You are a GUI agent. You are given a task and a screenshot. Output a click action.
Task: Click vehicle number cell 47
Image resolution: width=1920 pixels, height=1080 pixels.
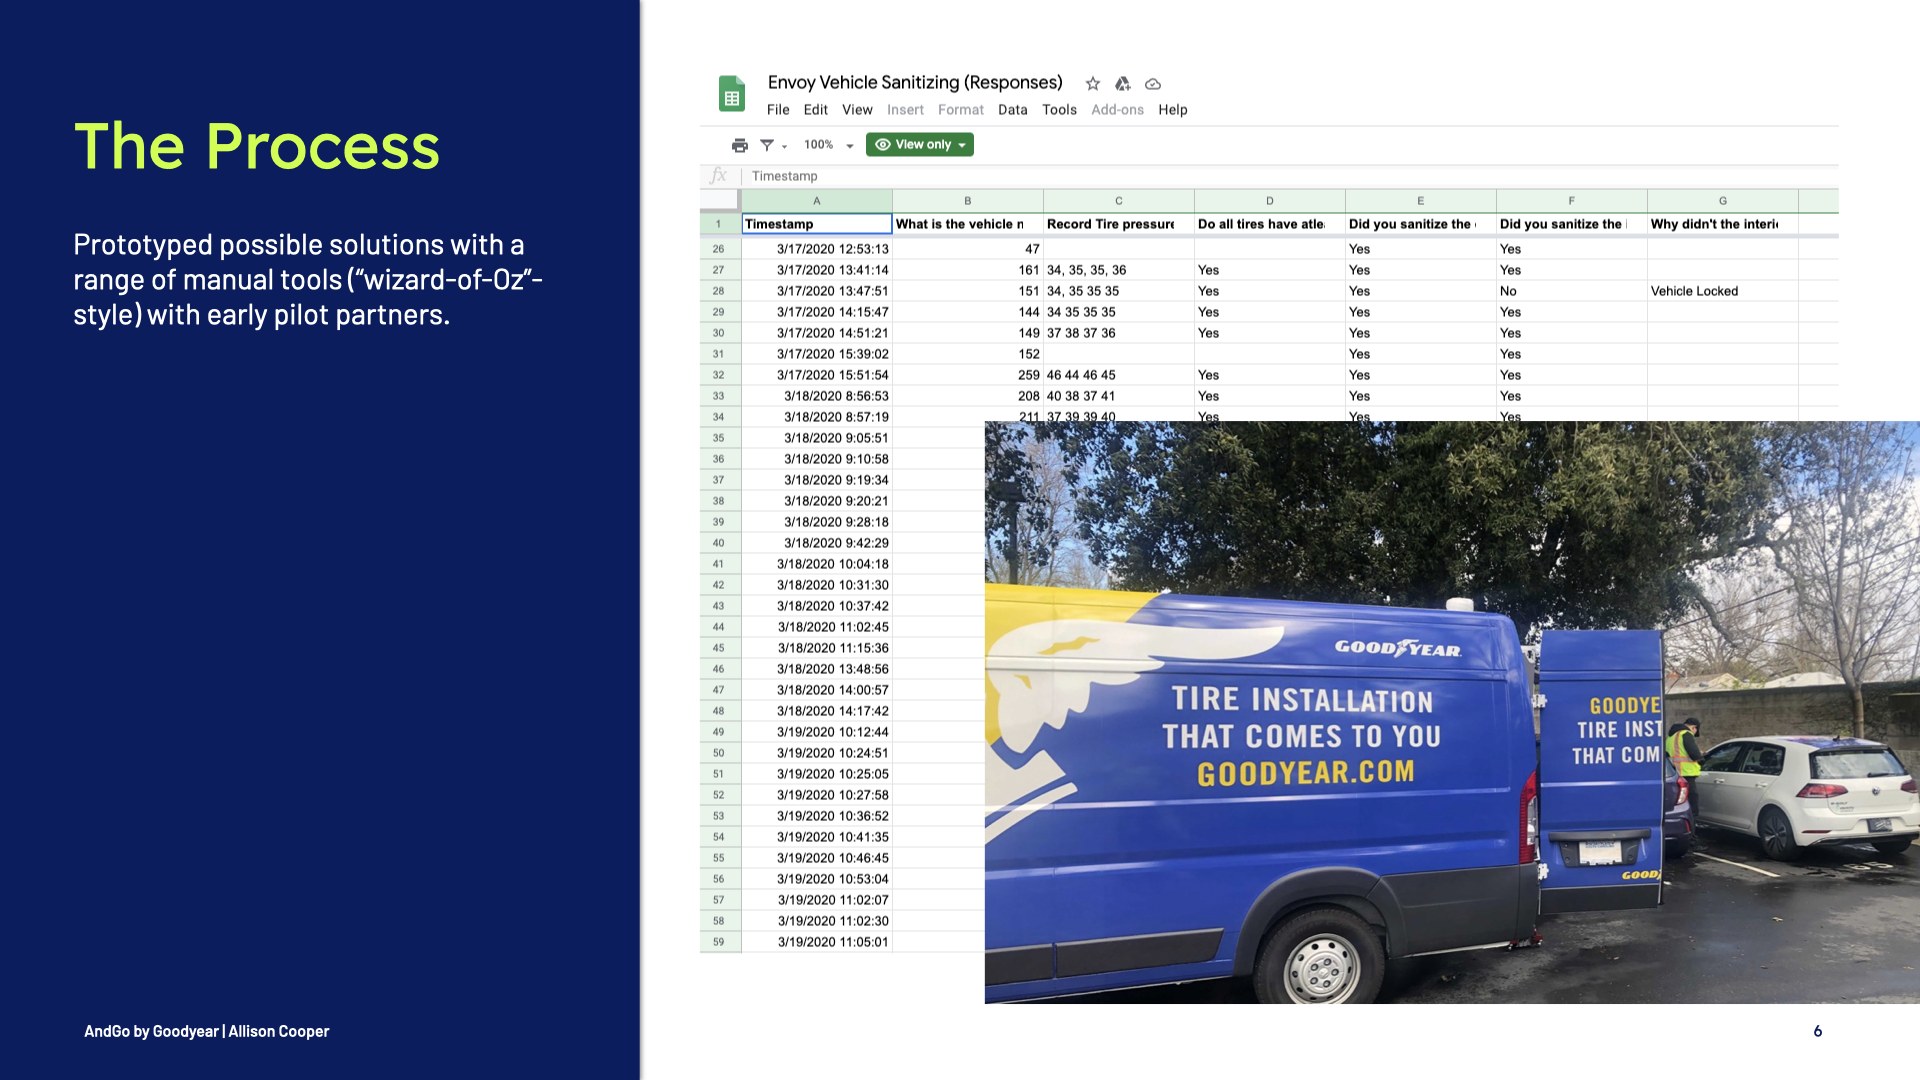coord(968,249)
